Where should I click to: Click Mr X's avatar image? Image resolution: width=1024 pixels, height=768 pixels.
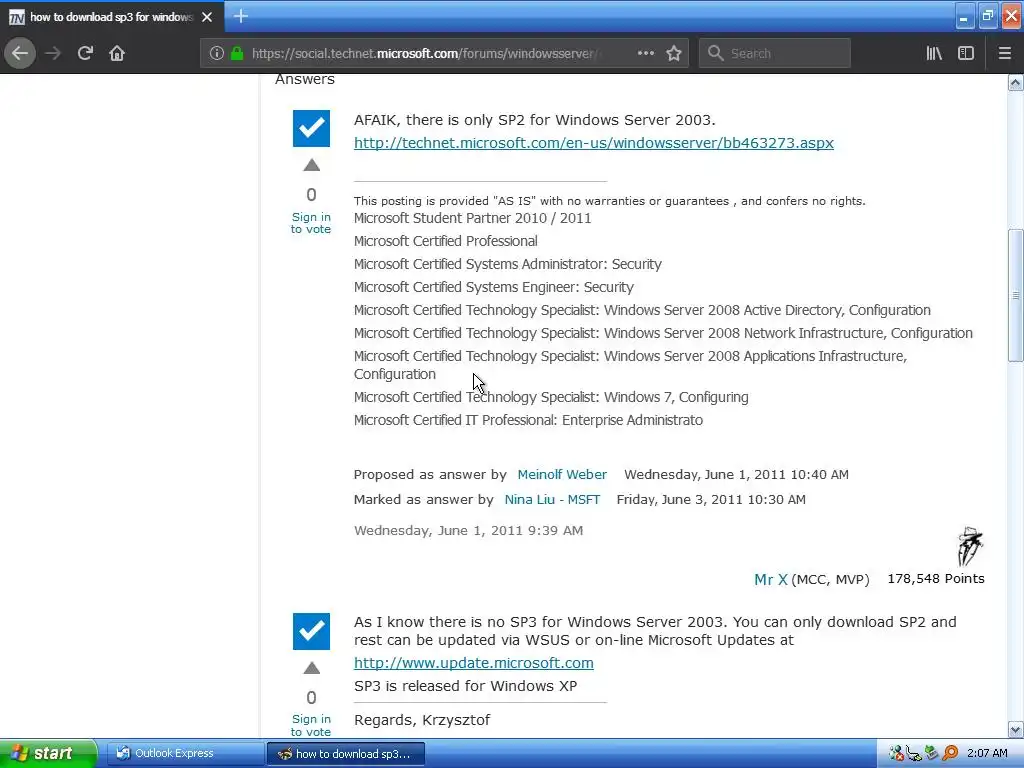point(970,547)
